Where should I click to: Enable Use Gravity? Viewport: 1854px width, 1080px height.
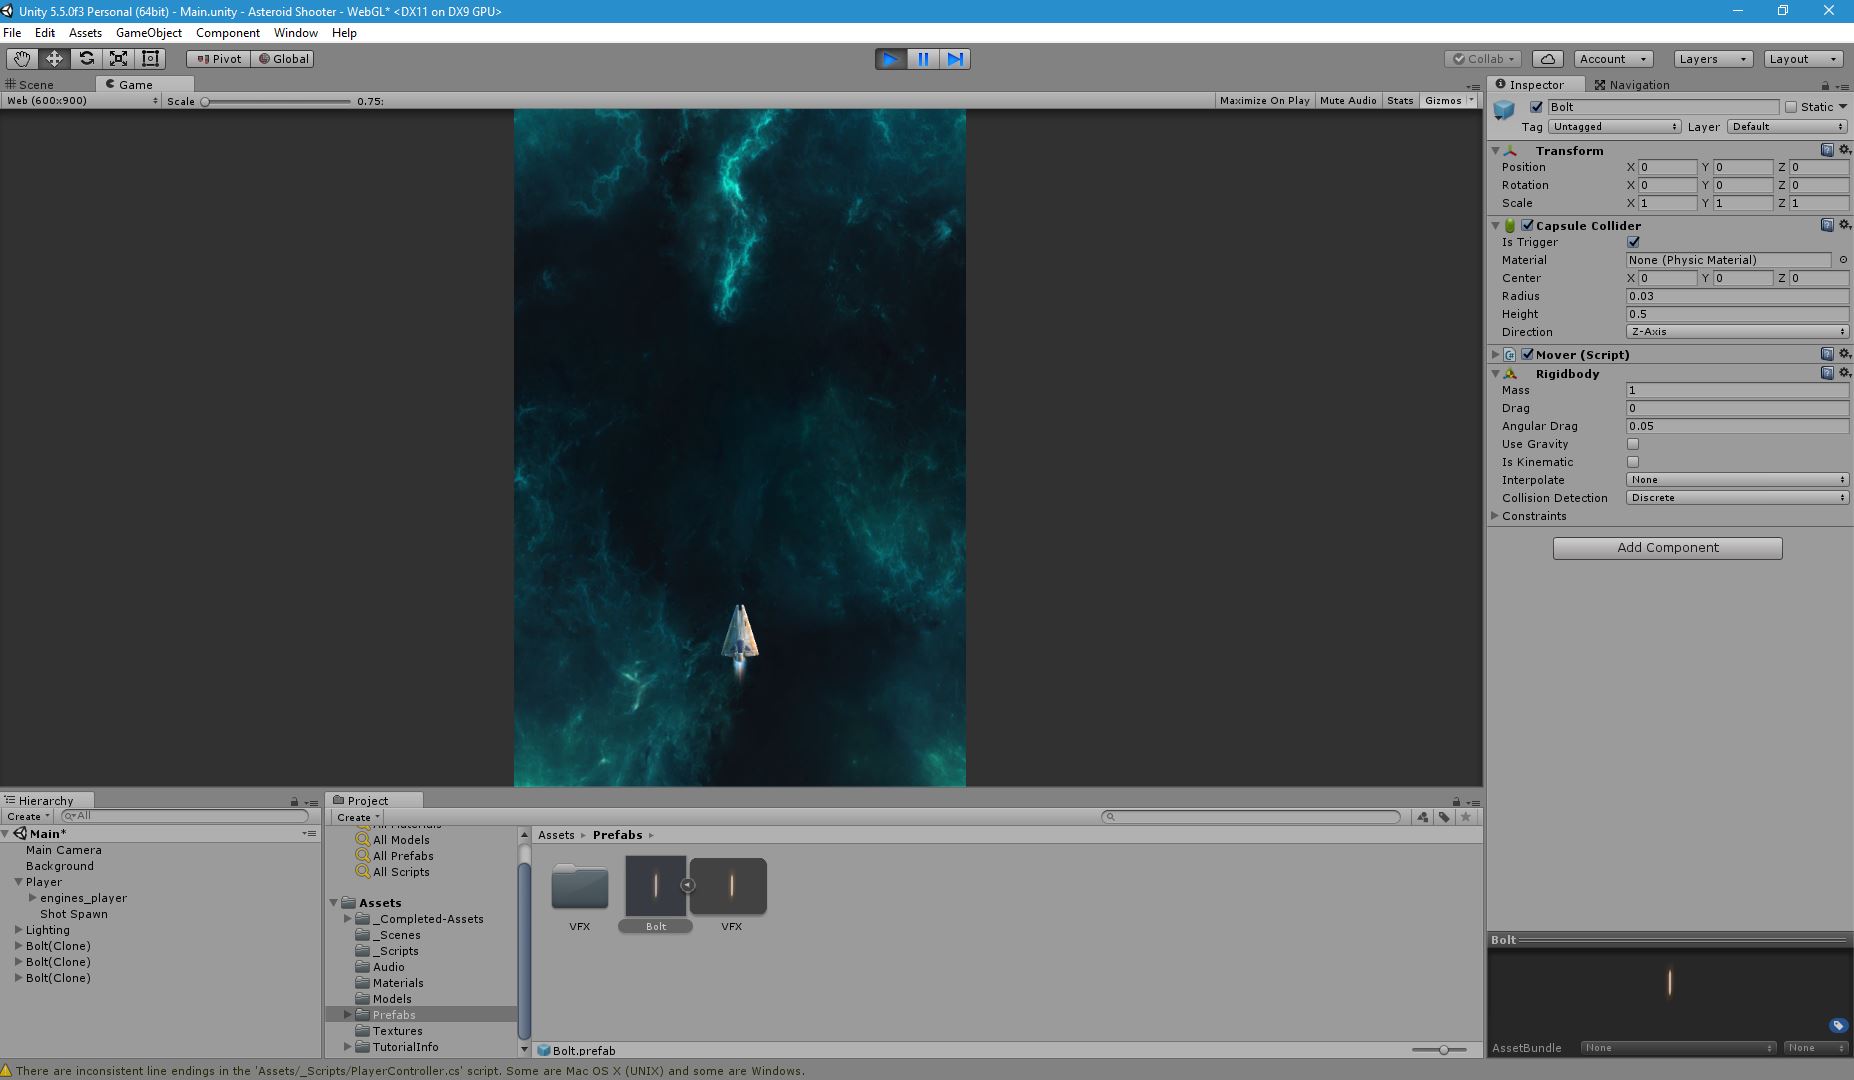point(1633,444)
